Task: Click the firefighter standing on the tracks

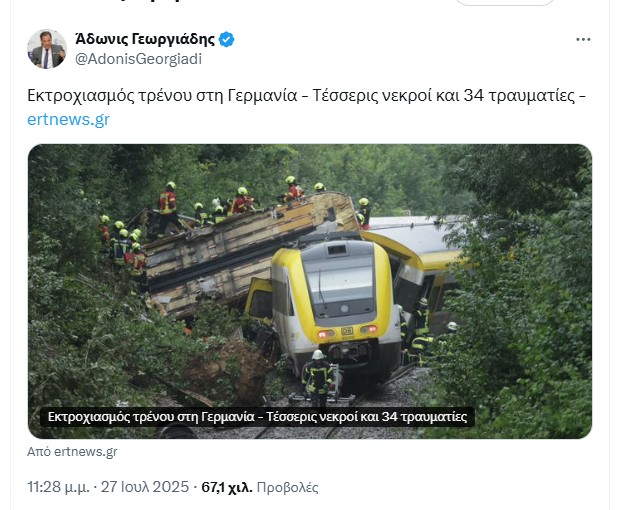Action: point(318,378)
